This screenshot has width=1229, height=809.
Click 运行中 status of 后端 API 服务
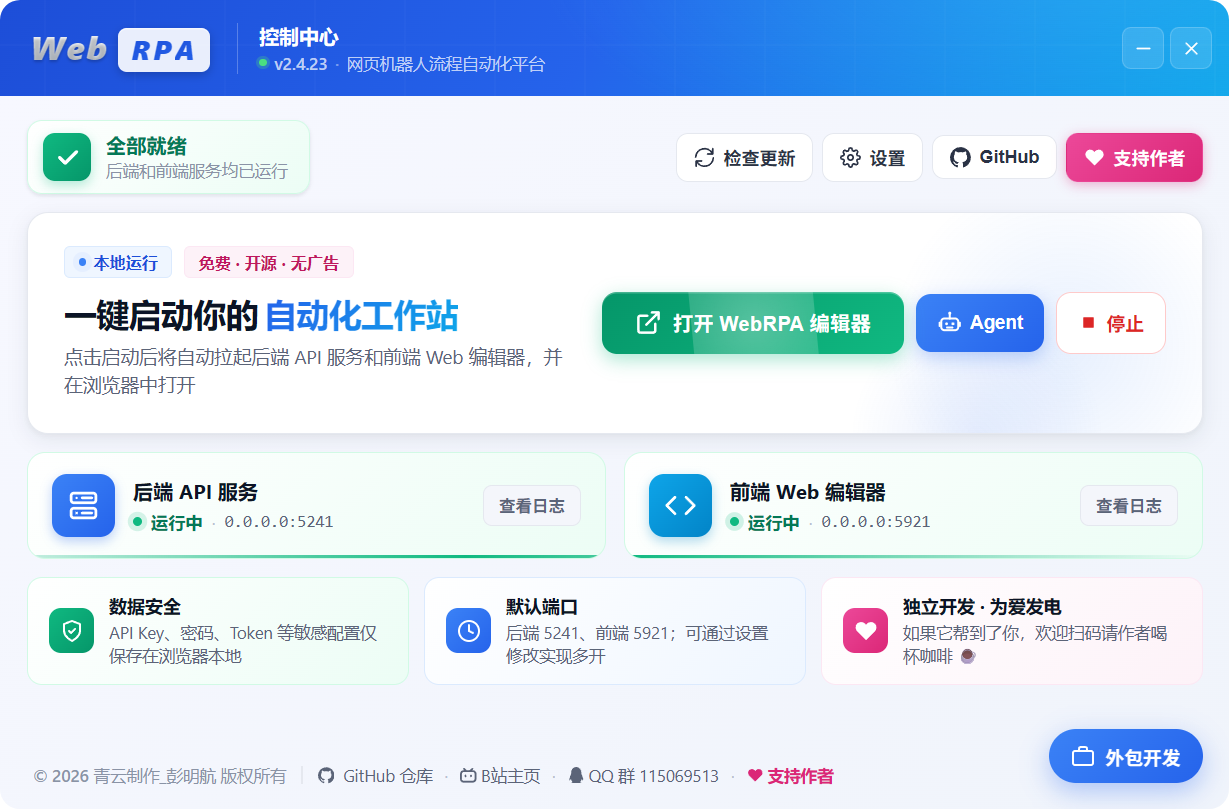click(x=166, y=522)
